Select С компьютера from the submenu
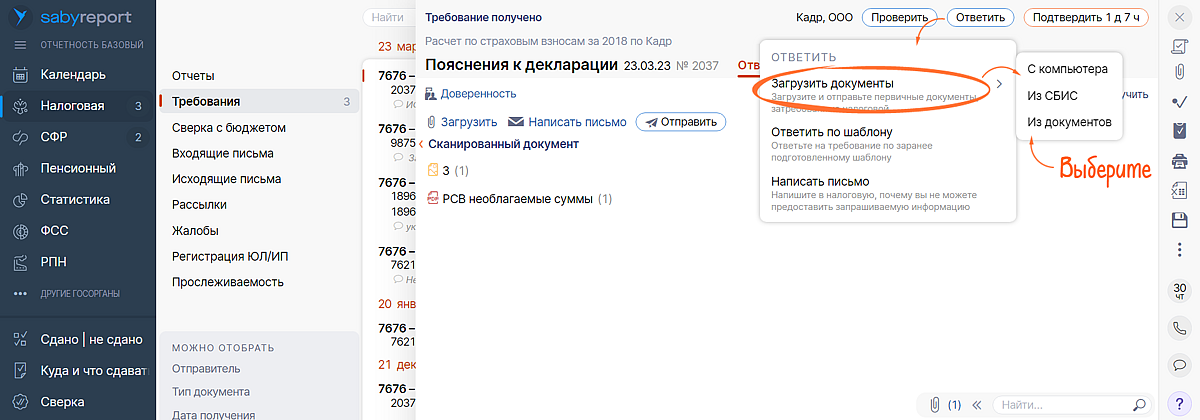Image resolution: width=1200 pixels, height=420 pixels. coord(1067,69)
